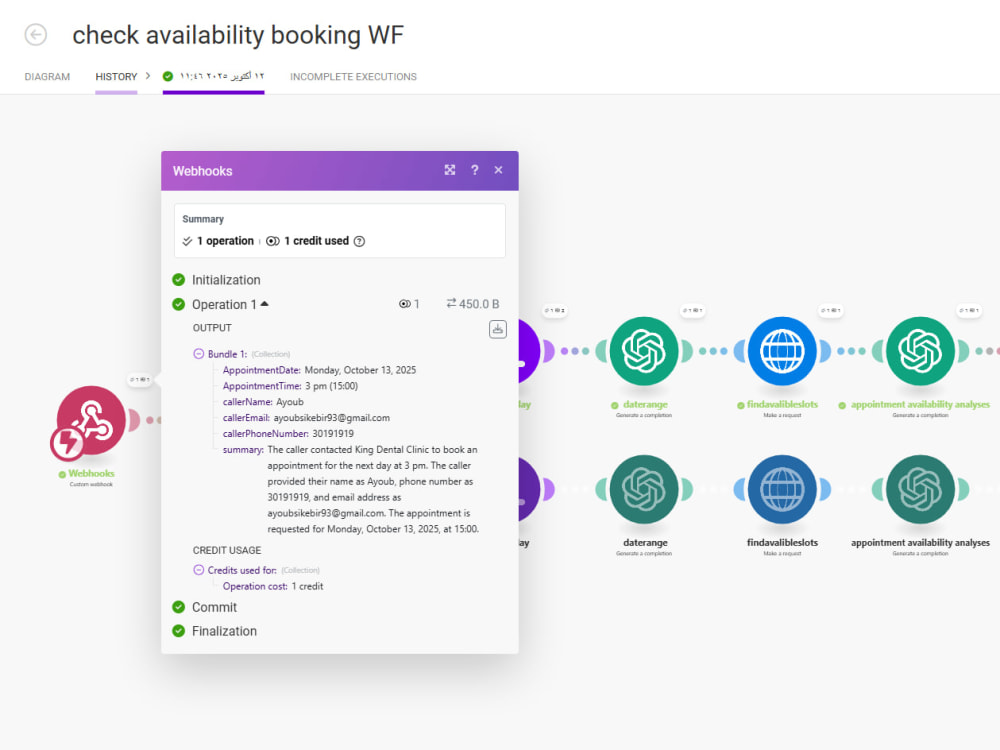Select the lower appointment availability analyses module
This screenshot has width=1000, height=750.
pos(920,489)
